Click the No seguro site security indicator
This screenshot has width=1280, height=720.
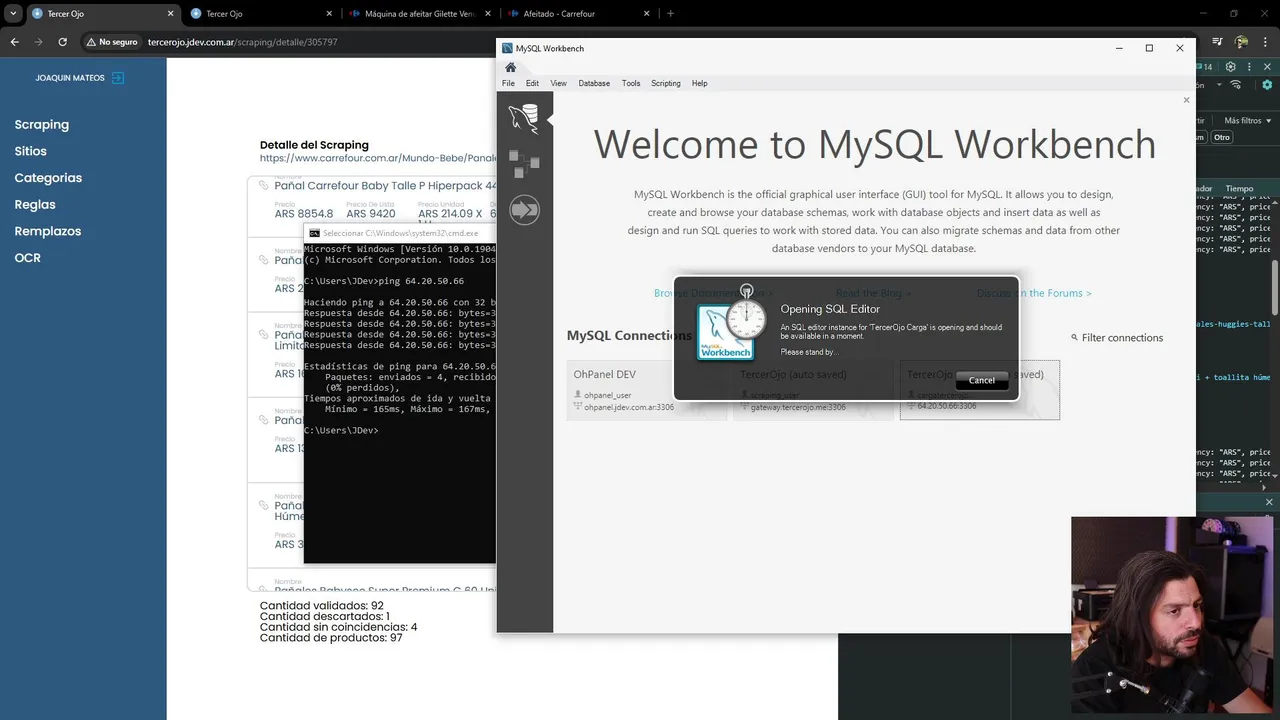click(x=112, y=42)
